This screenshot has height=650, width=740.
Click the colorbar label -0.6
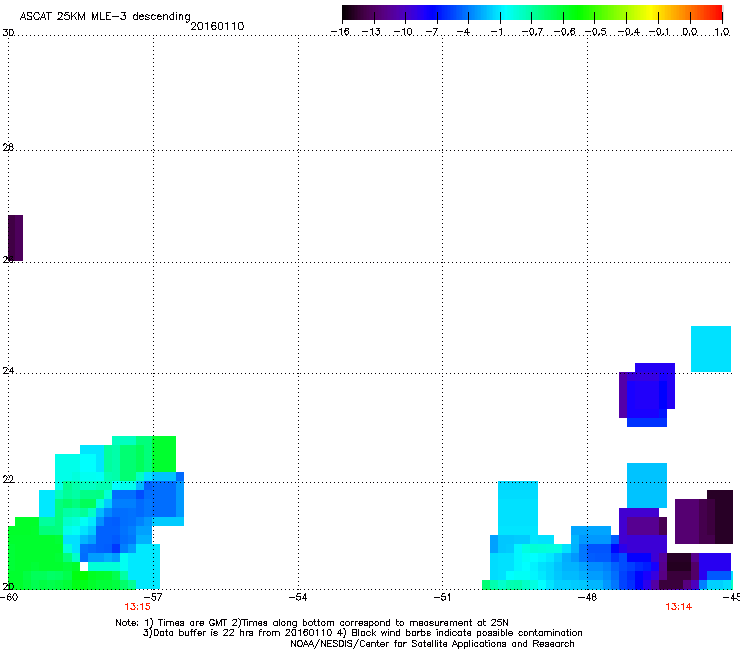coord(564,32)
